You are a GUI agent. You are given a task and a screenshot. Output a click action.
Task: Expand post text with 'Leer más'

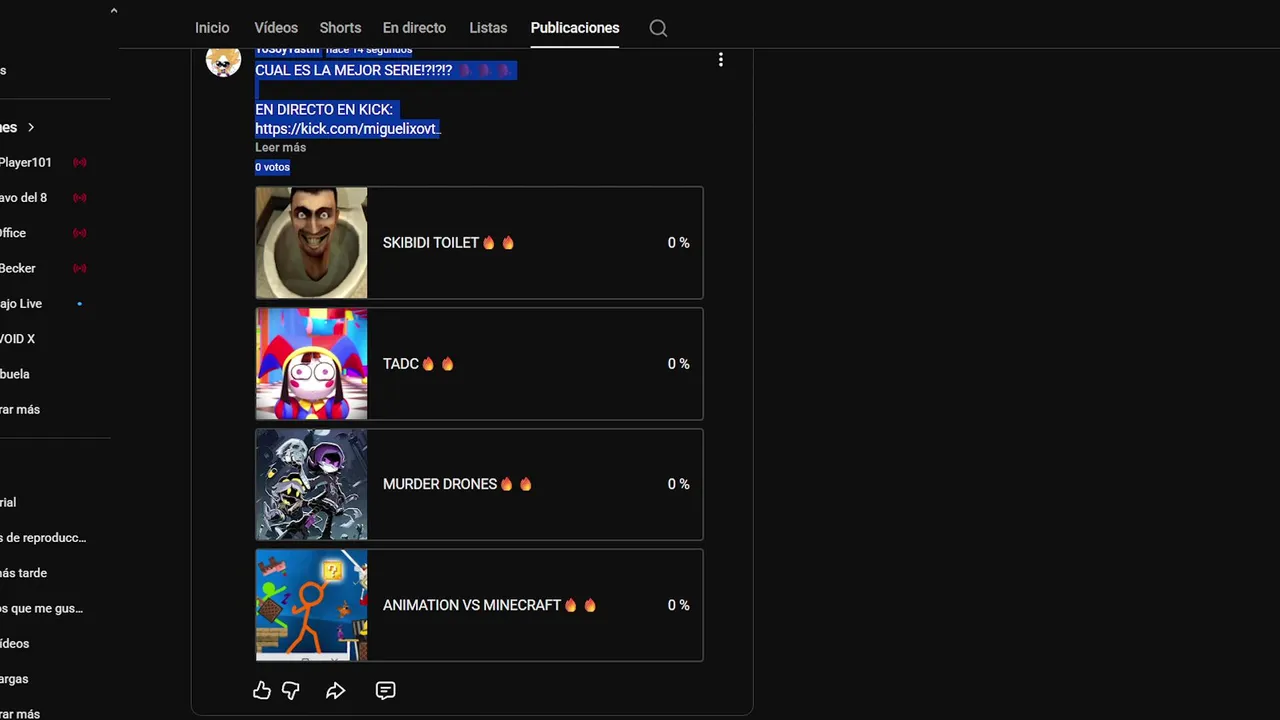pos(280,147)
